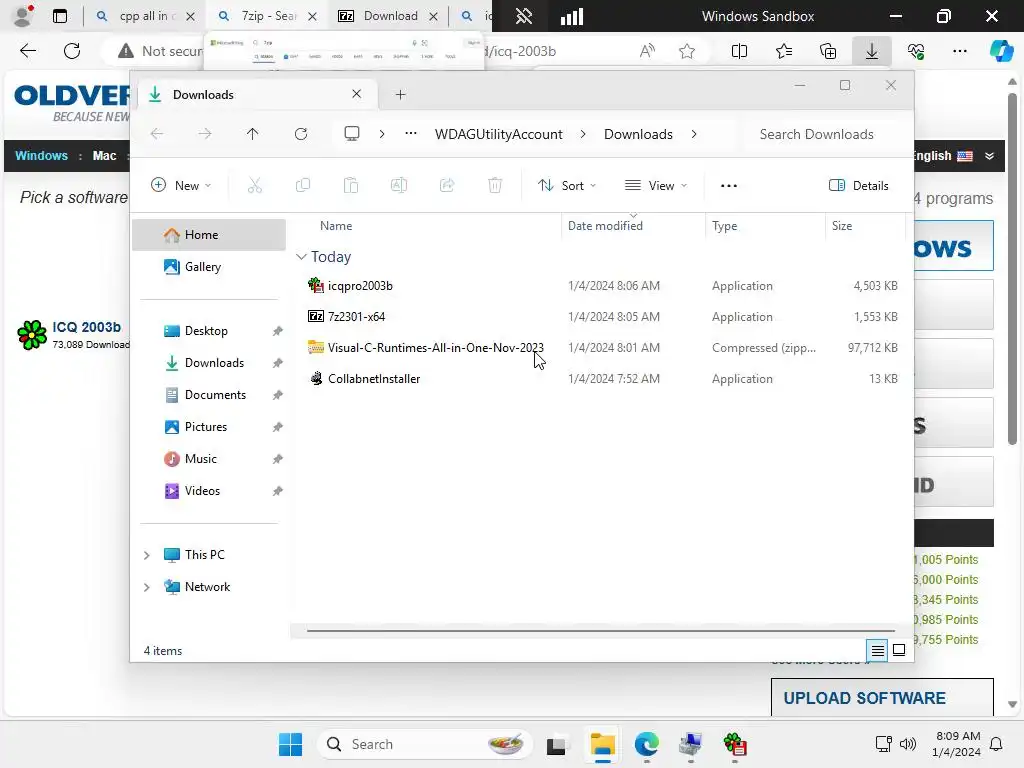1024x768 pixels.
Task: Click the Share icon in Explorer toolbar
Action: click(x=447, y=185)
